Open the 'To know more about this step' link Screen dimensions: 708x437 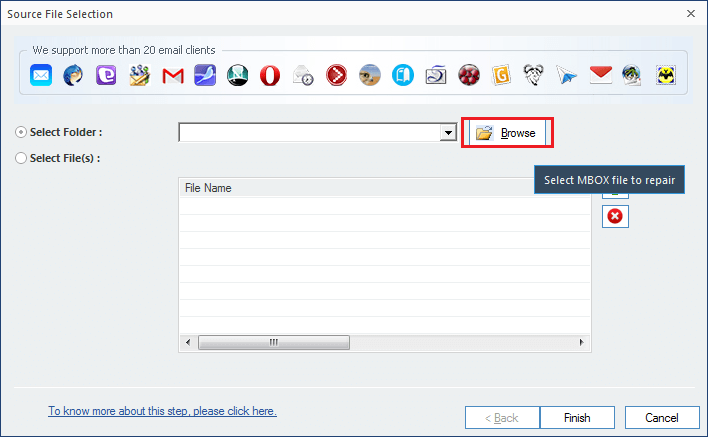pos(163,411)
